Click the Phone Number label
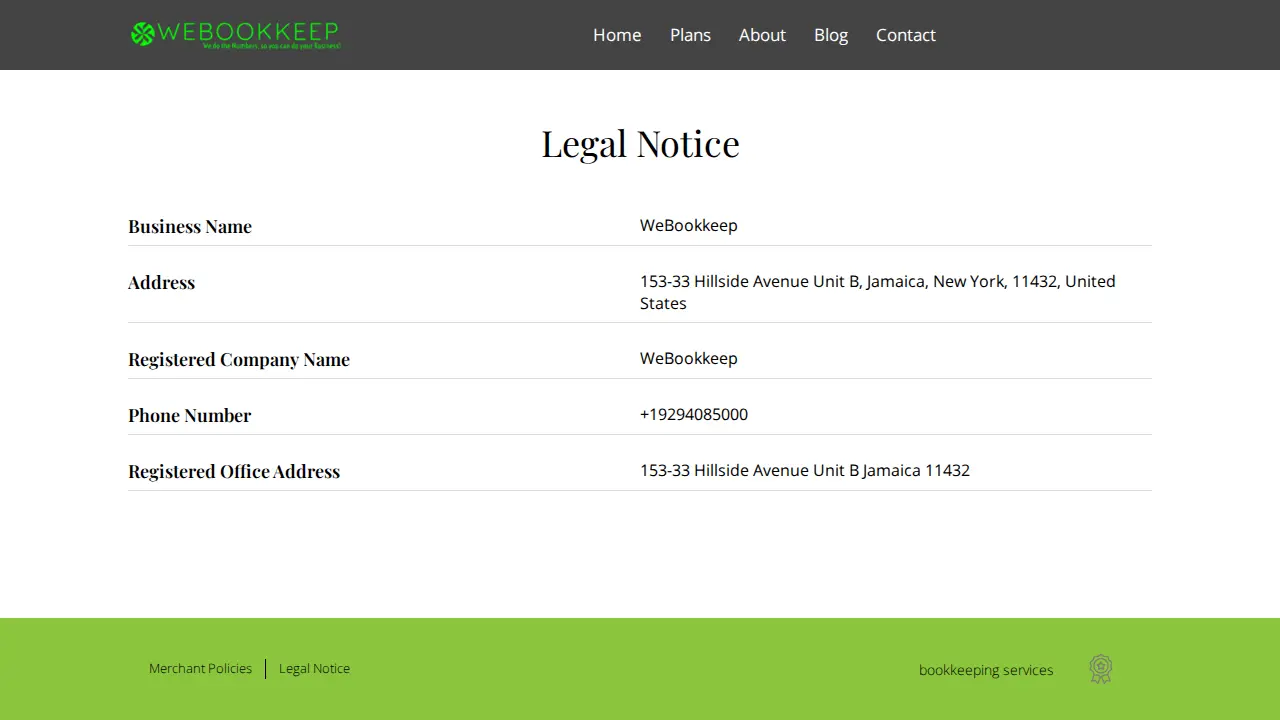 point(189,415)
